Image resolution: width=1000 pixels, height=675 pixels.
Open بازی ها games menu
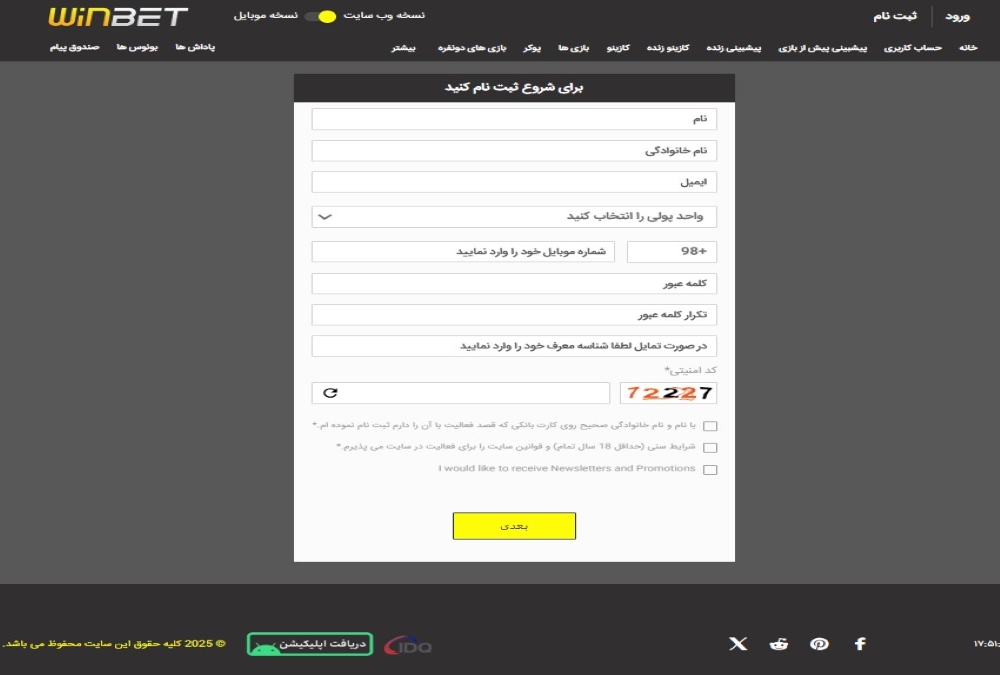click(x=573, y=48)
